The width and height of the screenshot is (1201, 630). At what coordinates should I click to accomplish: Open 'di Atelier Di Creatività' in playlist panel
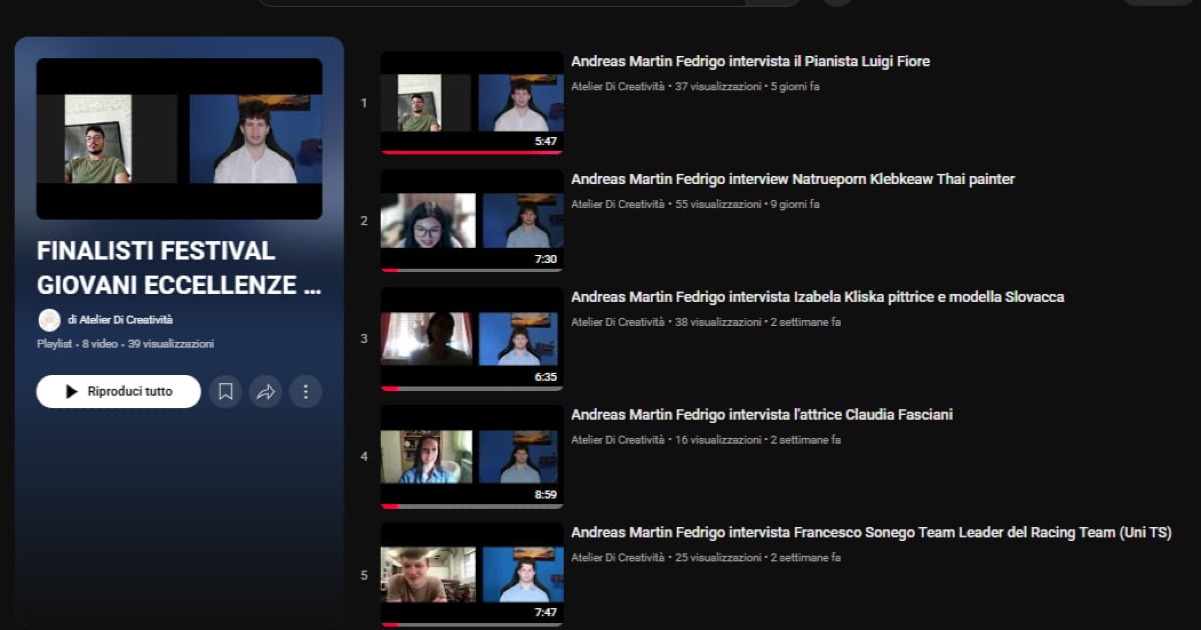click(x=120, y=320)
